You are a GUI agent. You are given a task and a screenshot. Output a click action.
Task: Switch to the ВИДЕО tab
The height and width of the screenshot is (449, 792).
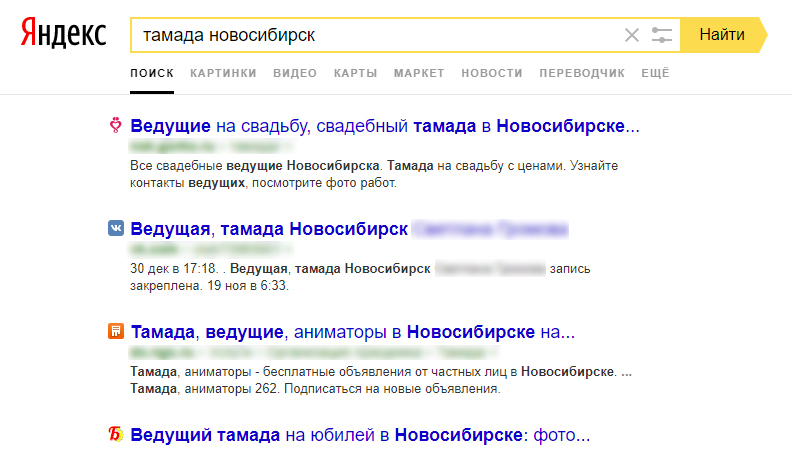295,73
